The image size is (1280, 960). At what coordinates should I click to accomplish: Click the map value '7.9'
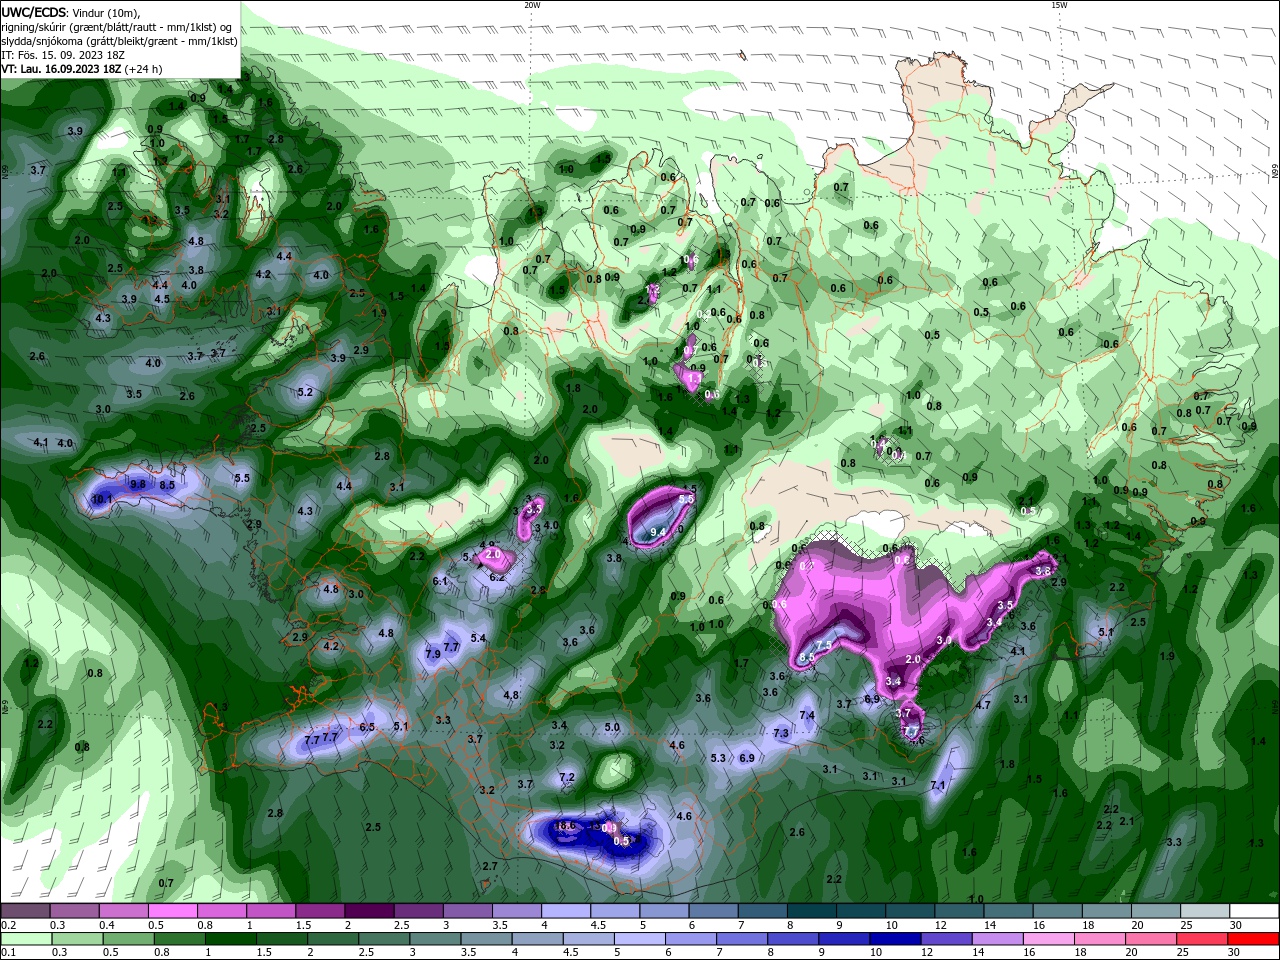pos(433,654)
